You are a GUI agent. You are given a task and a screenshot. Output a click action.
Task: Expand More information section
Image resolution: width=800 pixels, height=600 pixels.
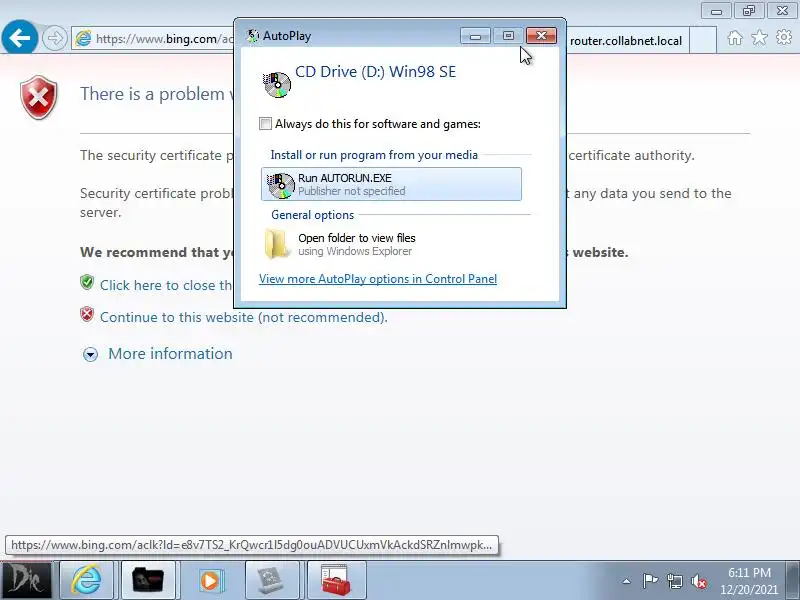90,354
